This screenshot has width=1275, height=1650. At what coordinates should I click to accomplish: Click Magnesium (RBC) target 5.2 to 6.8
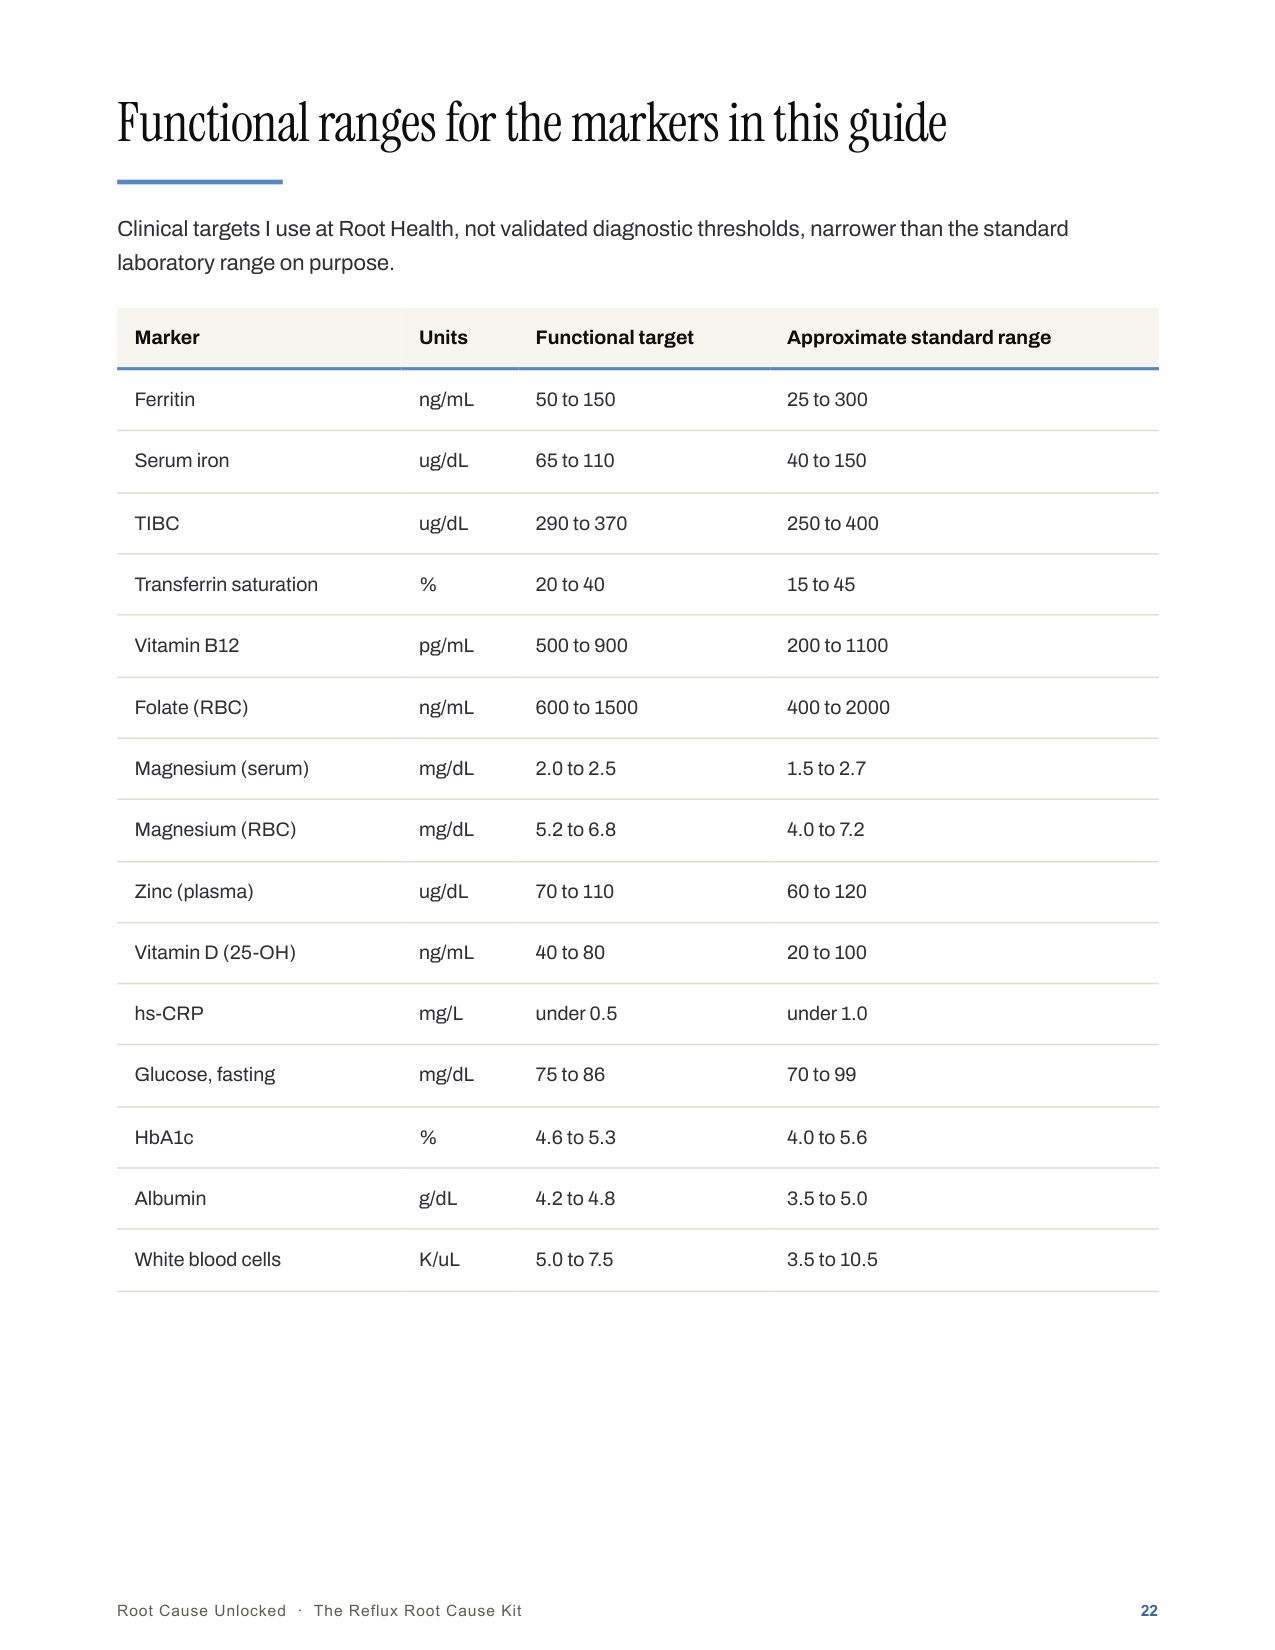[x=575, y=830]
